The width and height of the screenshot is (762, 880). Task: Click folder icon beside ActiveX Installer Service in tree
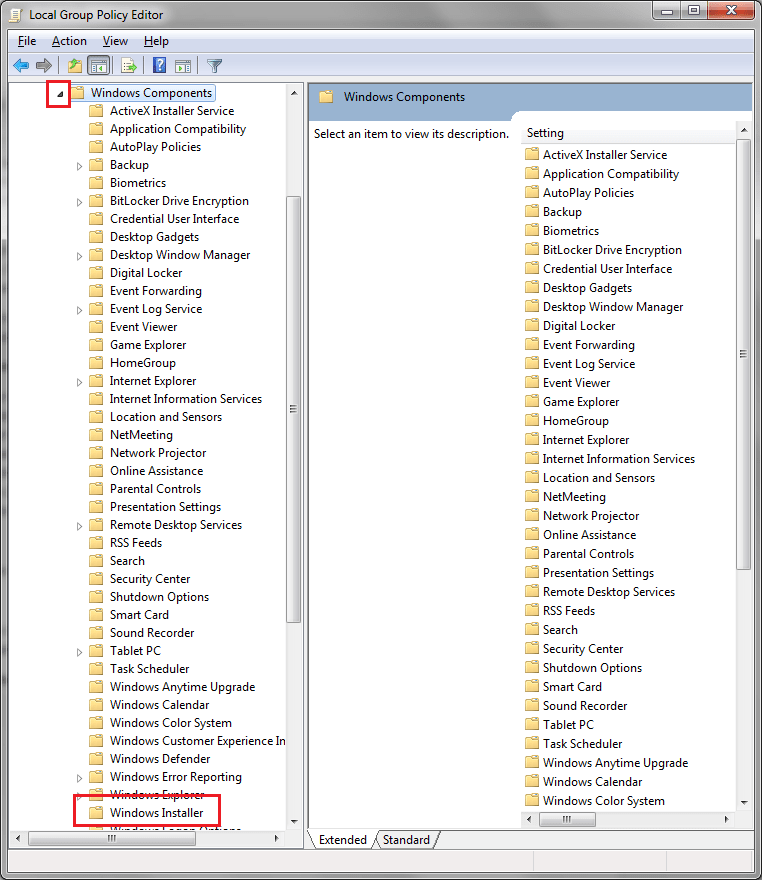(x=97, y=111)
